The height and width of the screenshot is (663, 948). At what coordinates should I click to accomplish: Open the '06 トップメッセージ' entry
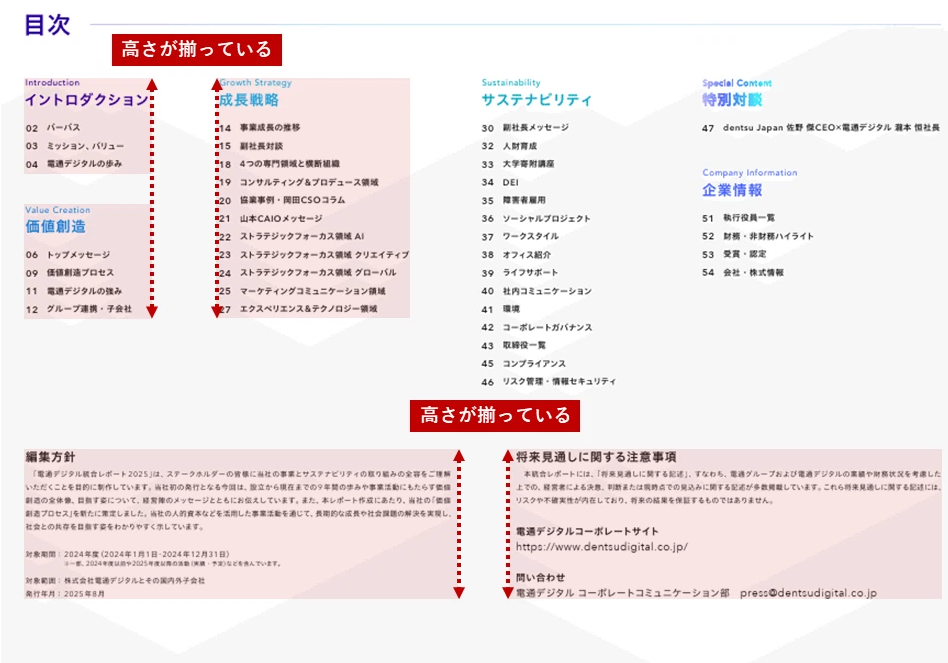[68, 255]
